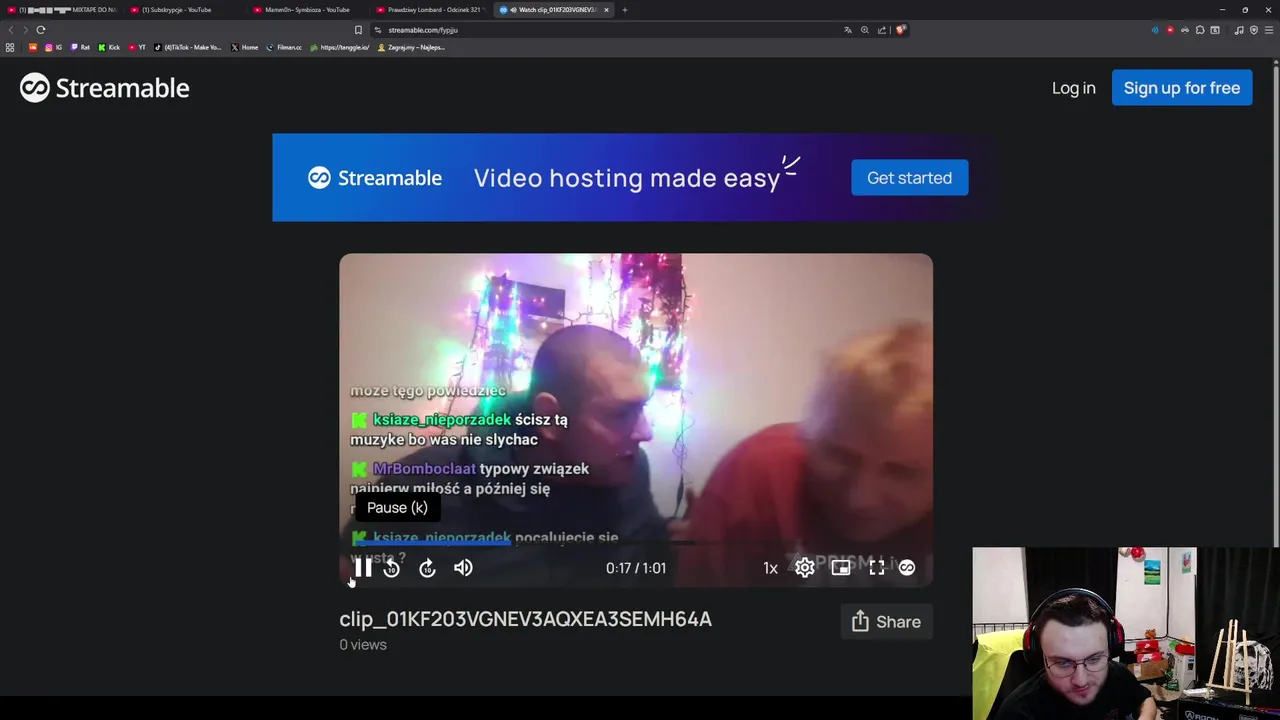Open the Filman.cc bookmark
Viewport: 1280px width, 720px height.
point(284,47)
